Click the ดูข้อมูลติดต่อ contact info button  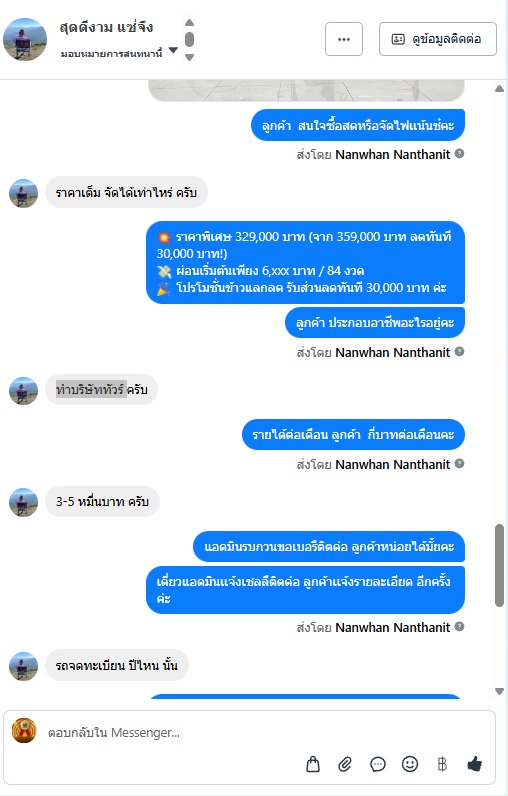437,39
